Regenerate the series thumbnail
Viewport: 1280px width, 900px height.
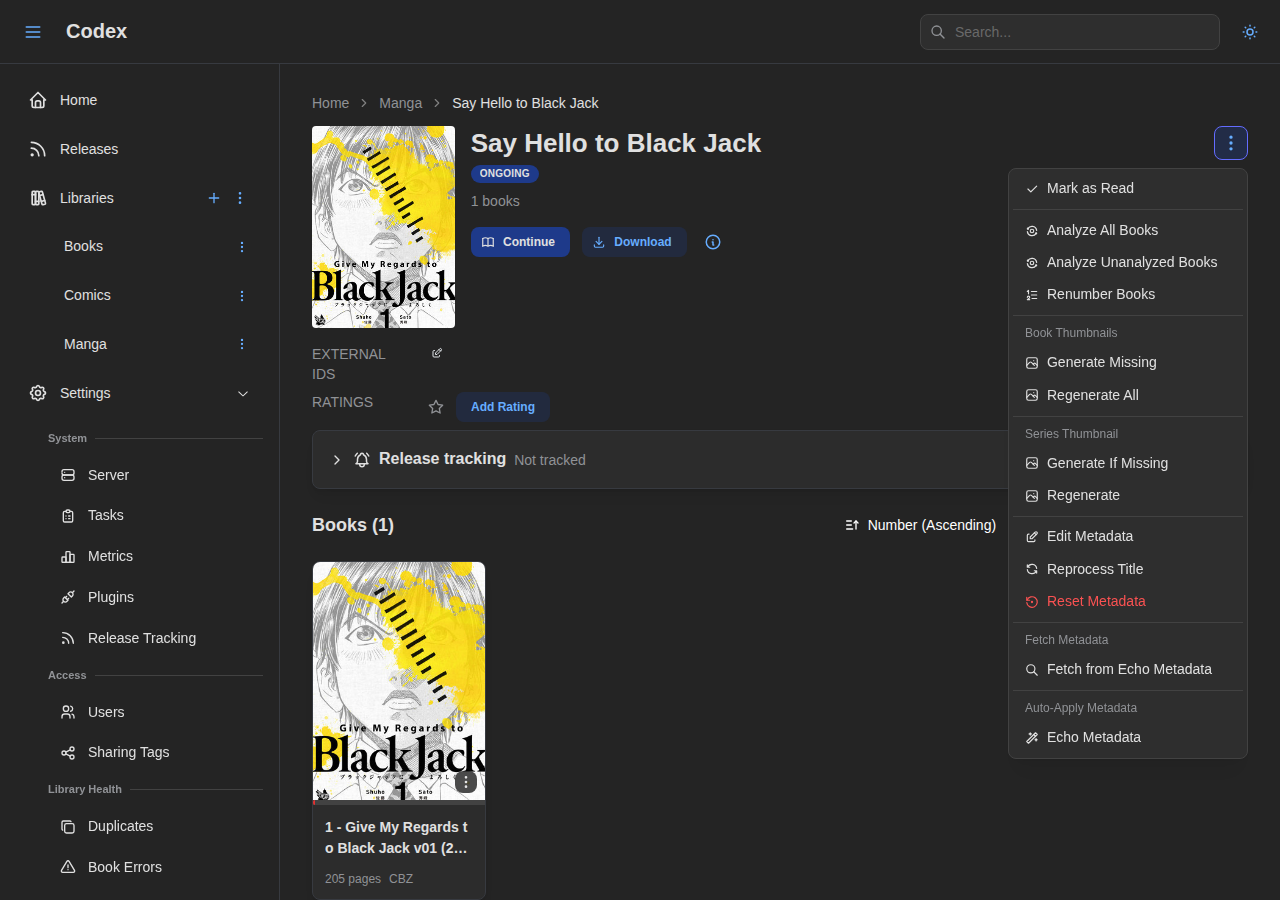tap(1128, 495)
